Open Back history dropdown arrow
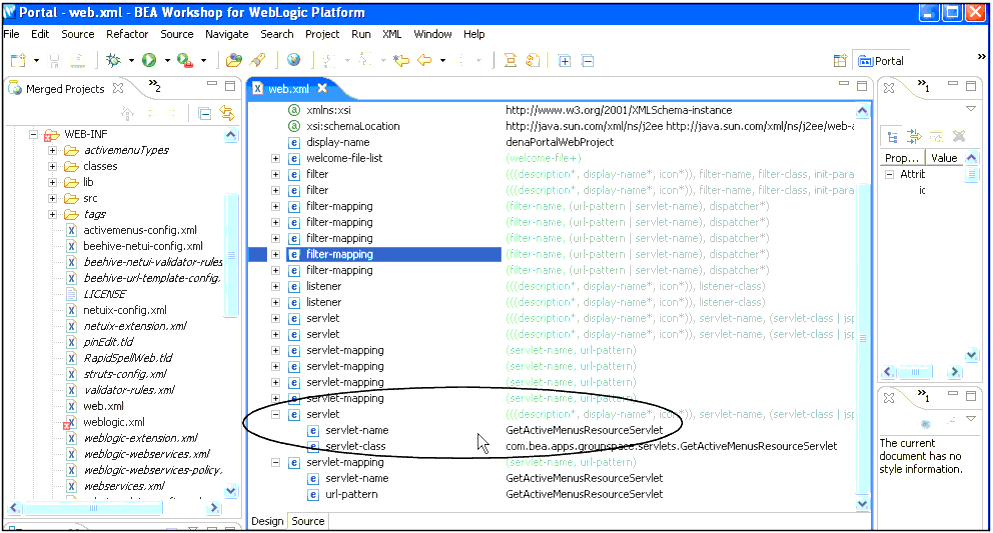This screenshot has height=533, width=993. pyautogui.click(x=443, y=61)
